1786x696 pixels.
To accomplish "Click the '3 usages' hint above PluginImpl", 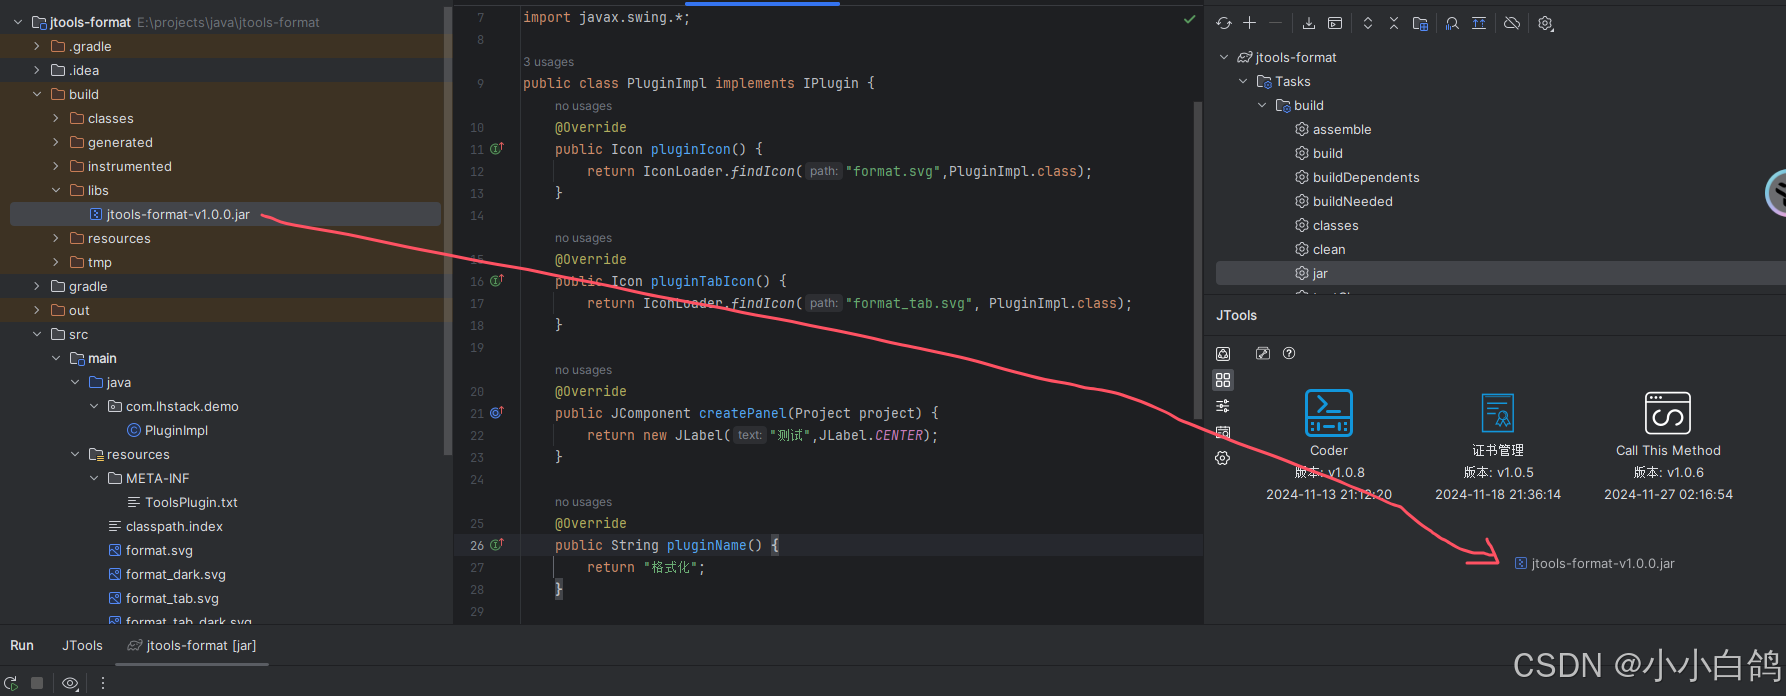I will pos(548,62).
